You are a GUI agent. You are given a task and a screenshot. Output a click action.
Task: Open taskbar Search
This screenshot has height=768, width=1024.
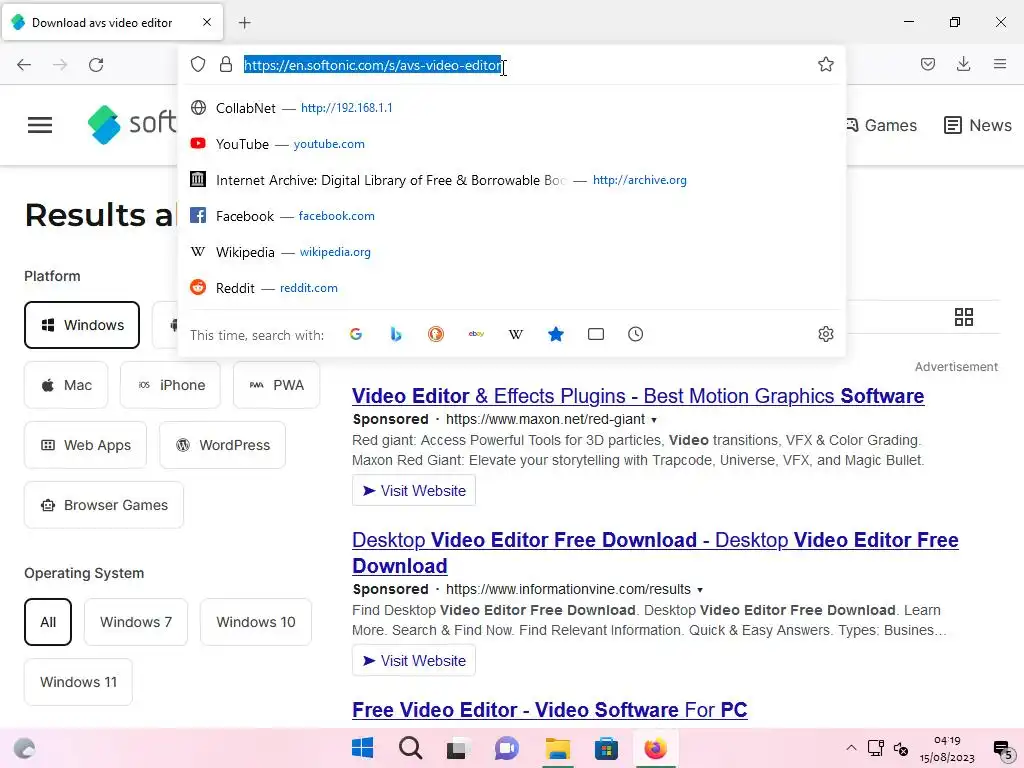[x=411, y=748]
